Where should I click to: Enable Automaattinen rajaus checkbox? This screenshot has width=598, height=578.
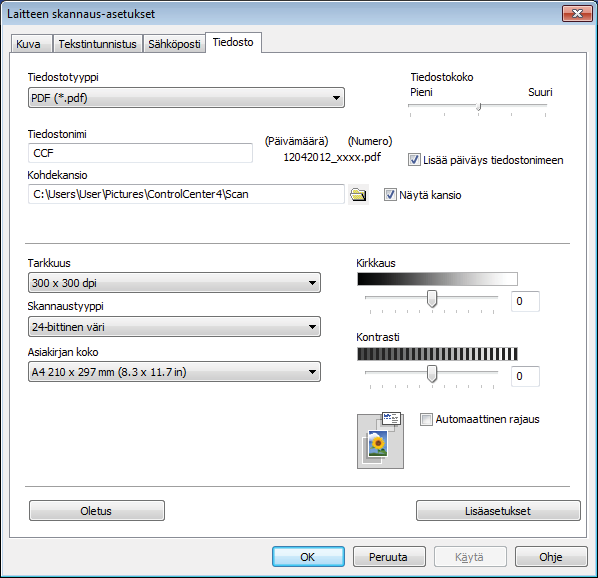coord(426,419)
